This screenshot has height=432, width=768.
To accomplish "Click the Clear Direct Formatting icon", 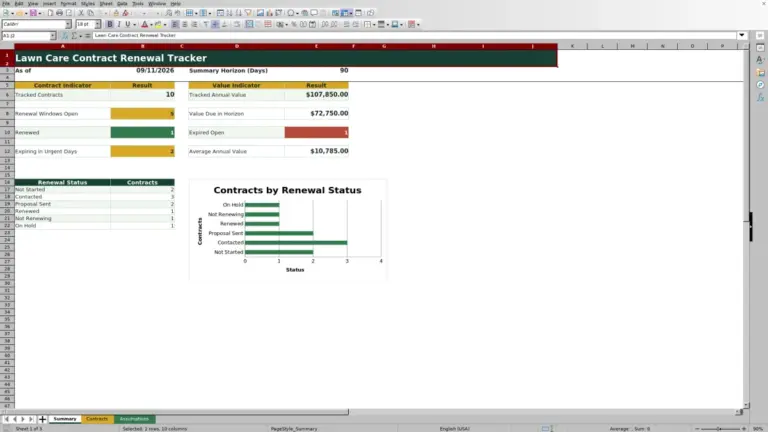I will (125, 13).
